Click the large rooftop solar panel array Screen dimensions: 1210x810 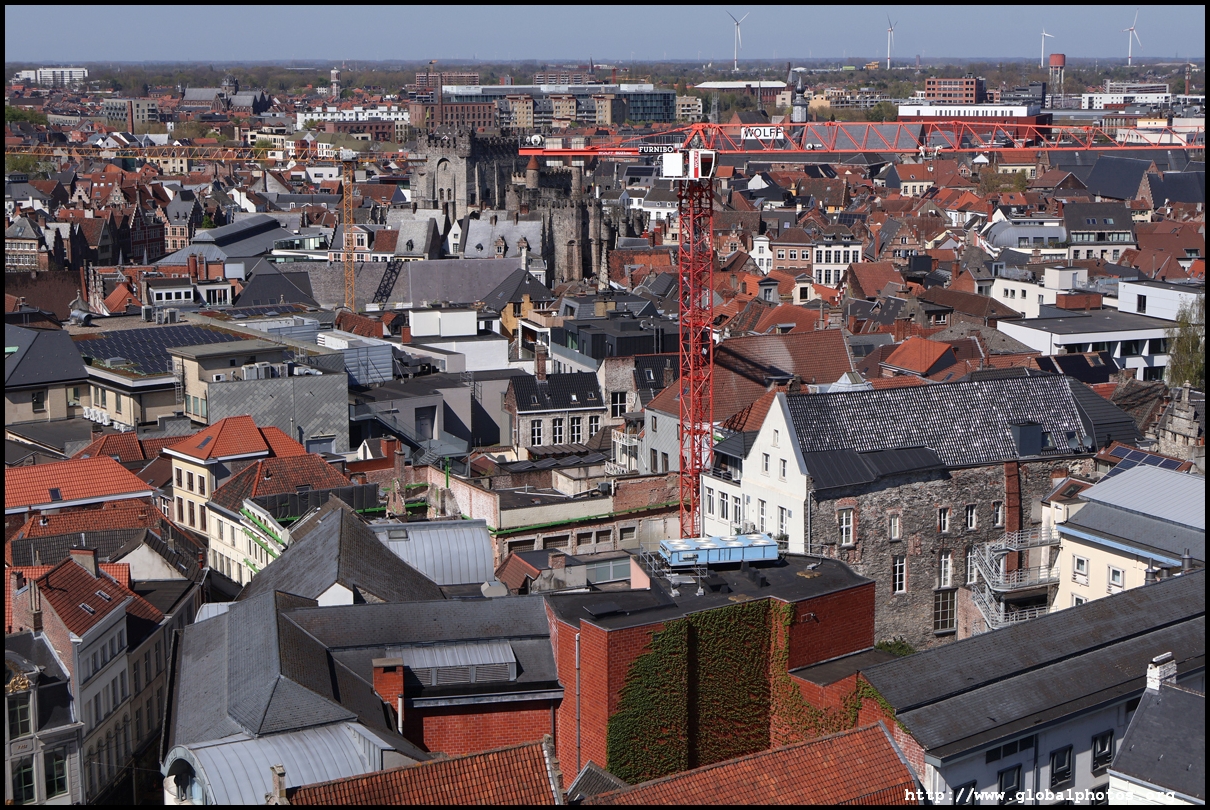click(150, 346)
